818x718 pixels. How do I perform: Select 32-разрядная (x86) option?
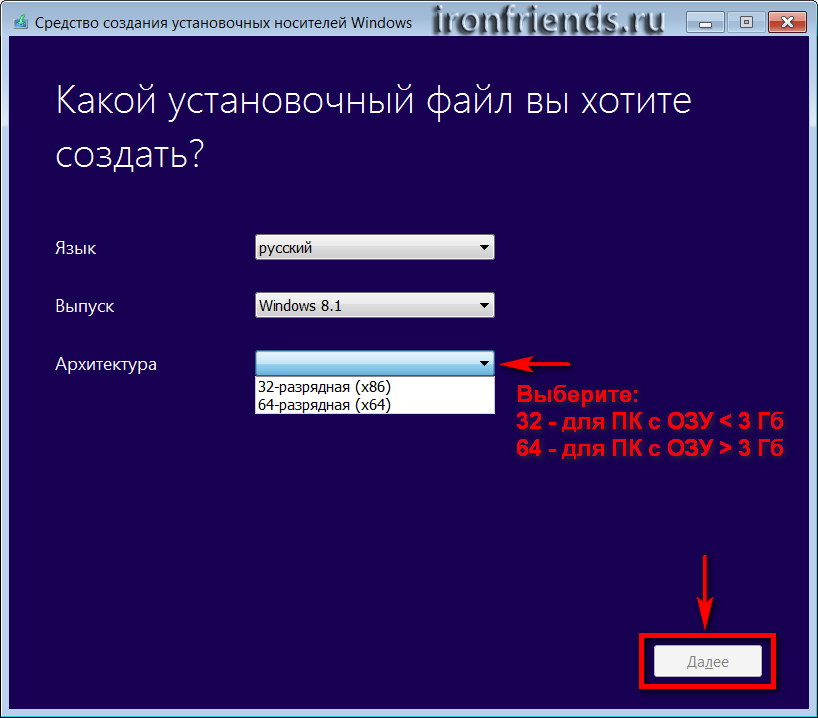click(323, 386)
